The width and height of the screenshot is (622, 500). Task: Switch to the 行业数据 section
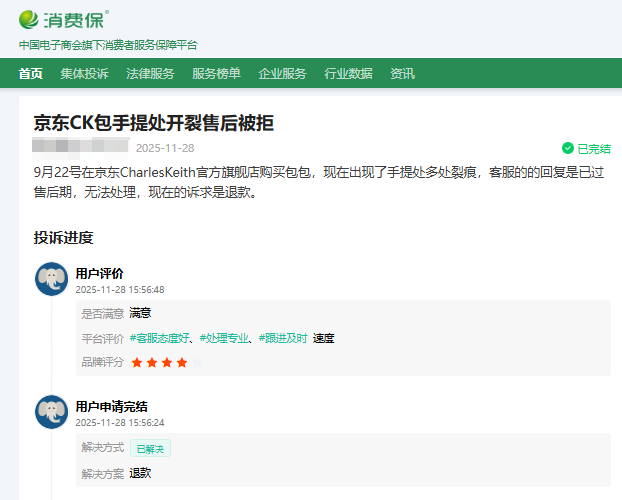348,73
